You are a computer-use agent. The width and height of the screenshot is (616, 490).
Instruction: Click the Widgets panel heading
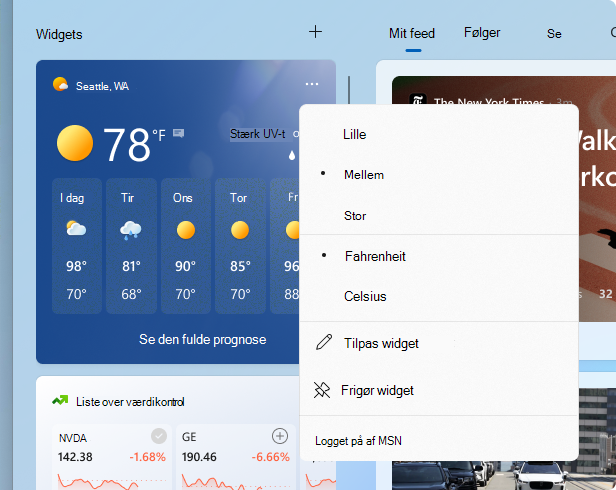59,34
